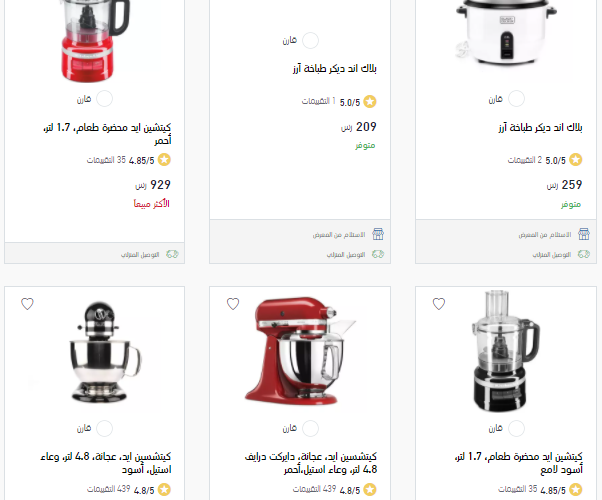Click home delivery truck icon on red food processor
Viewport: 602px width, 500px height.
click(172, 254)
